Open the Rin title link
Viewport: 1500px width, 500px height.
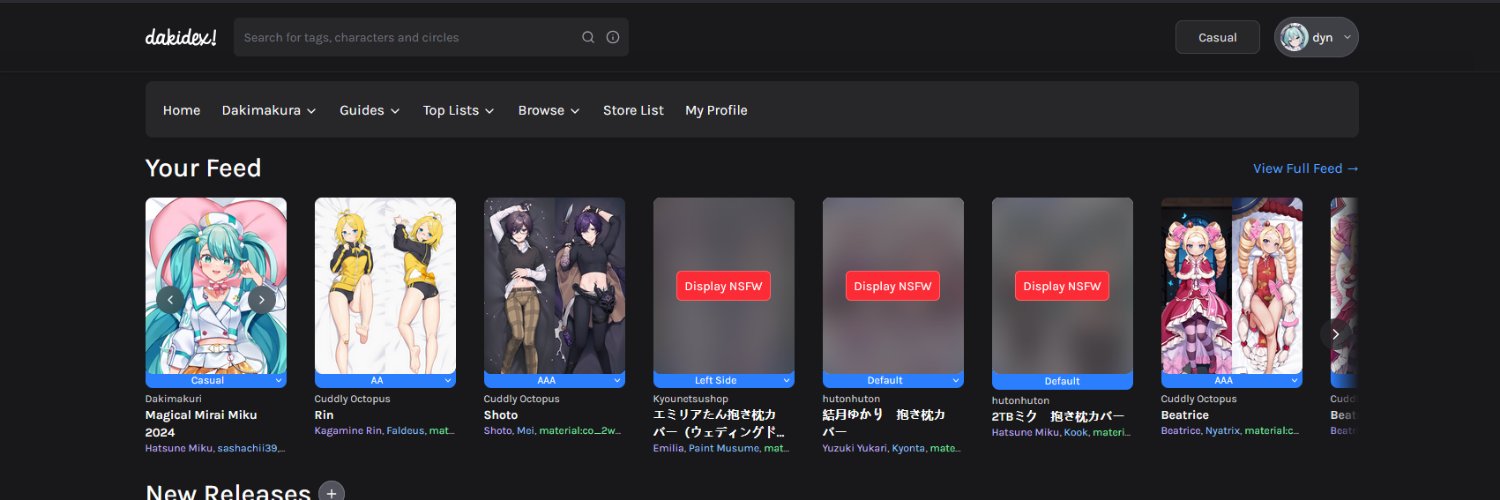click(324, 415)
